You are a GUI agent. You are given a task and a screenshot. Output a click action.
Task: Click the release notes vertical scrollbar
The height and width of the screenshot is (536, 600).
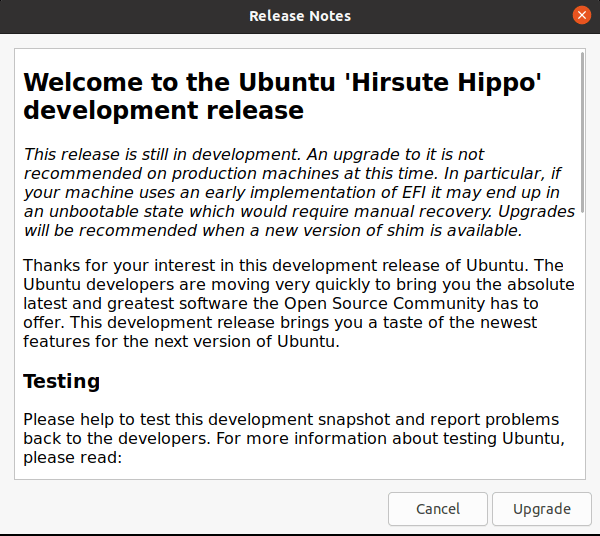tap(582, 133)
